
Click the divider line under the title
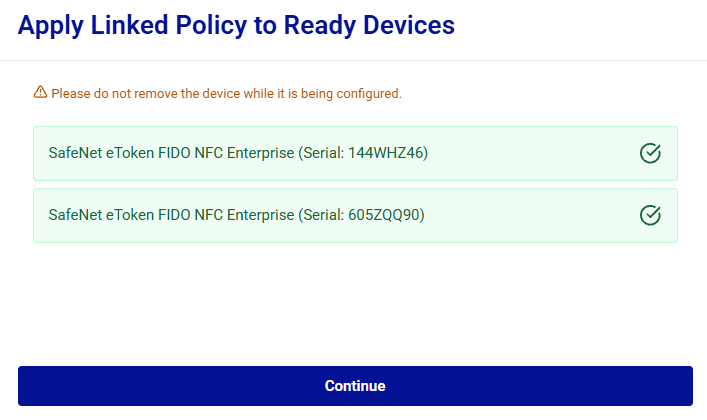pyautogui.click(x=354, y=60)
